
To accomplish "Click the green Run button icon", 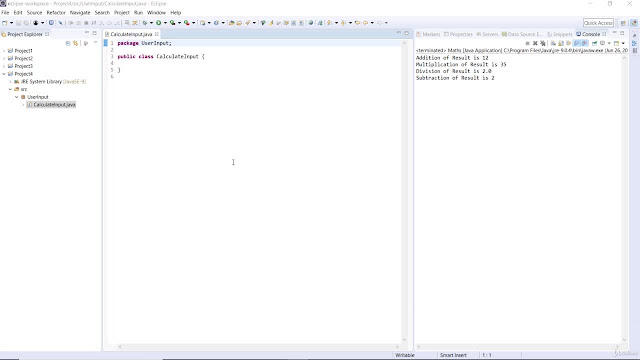I will click(158, 23).
